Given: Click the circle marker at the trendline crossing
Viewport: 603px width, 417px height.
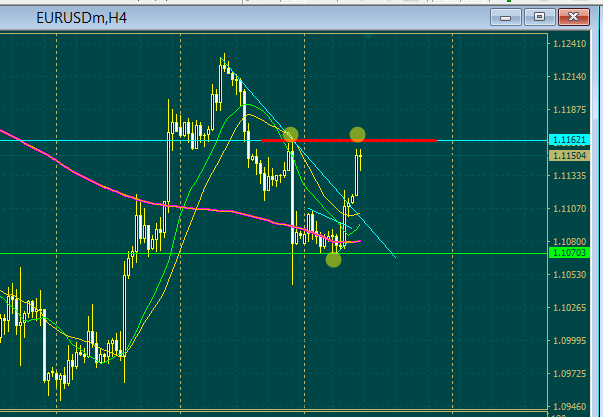Looking at the screenshot, I should tap(291, 135).
